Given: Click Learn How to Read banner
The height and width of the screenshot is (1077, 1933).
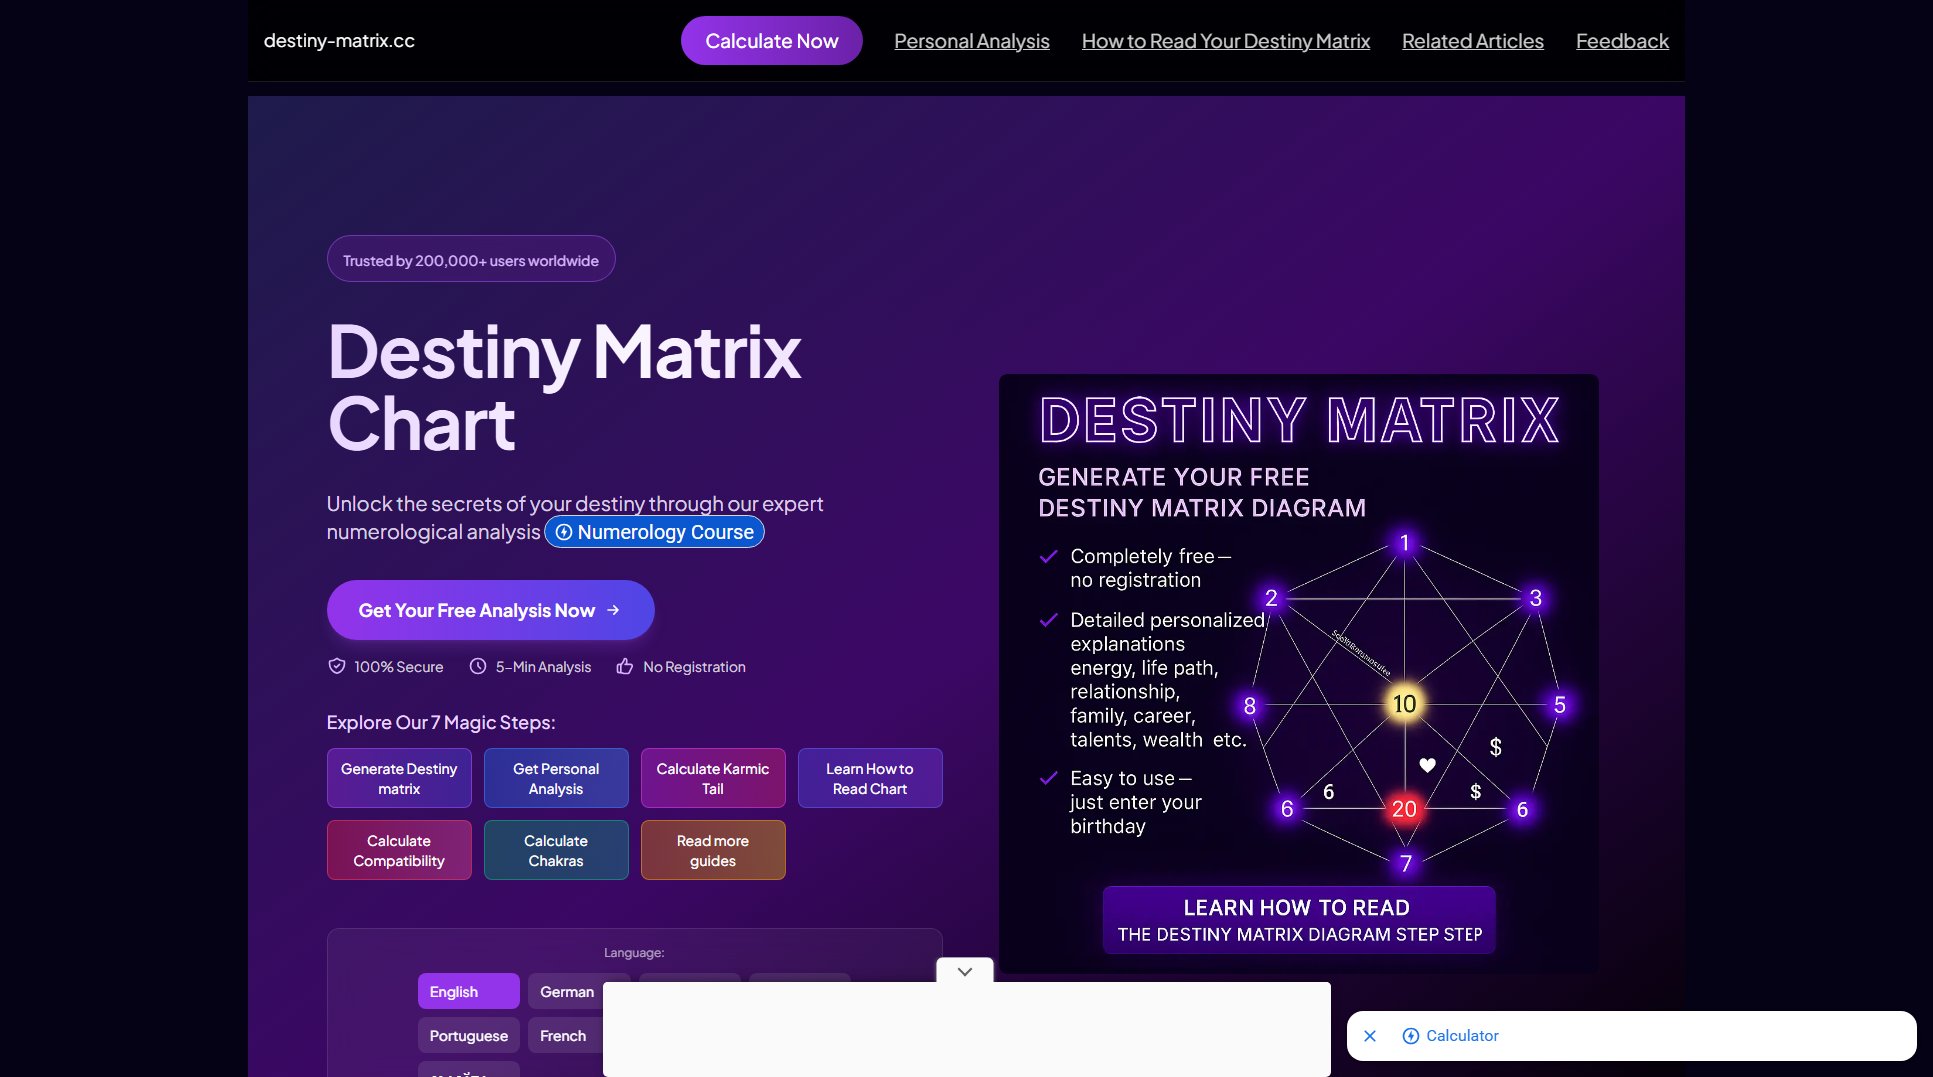Looking at the screenshot, I should (1298, 920).
